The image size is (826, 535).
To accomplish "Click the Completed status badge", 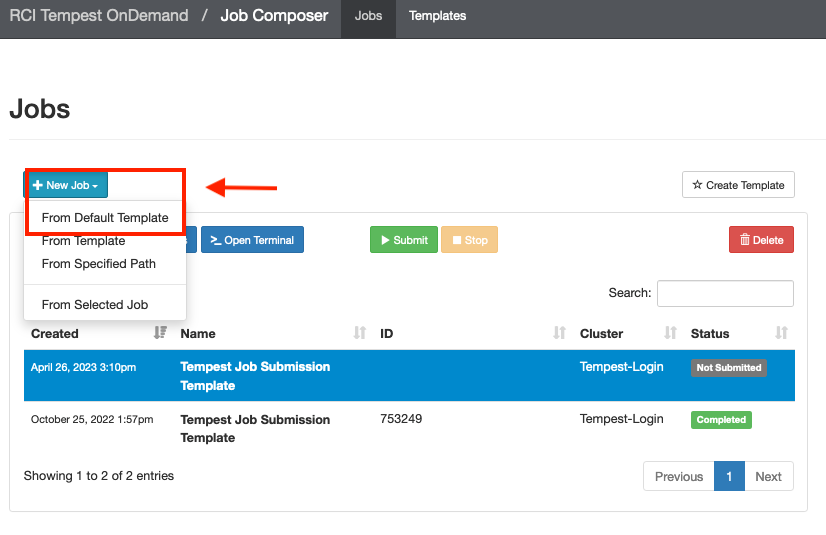I will 721,420.
